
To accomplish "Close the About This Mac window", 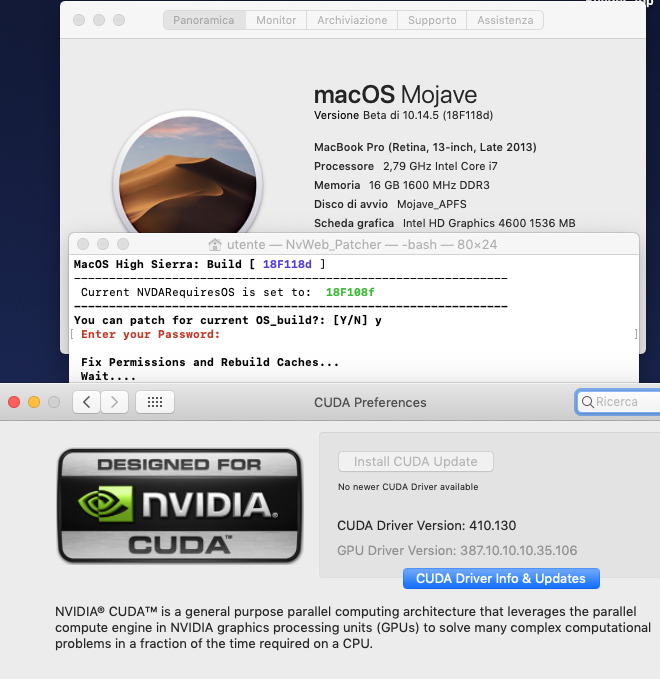I will coord(79,20).
